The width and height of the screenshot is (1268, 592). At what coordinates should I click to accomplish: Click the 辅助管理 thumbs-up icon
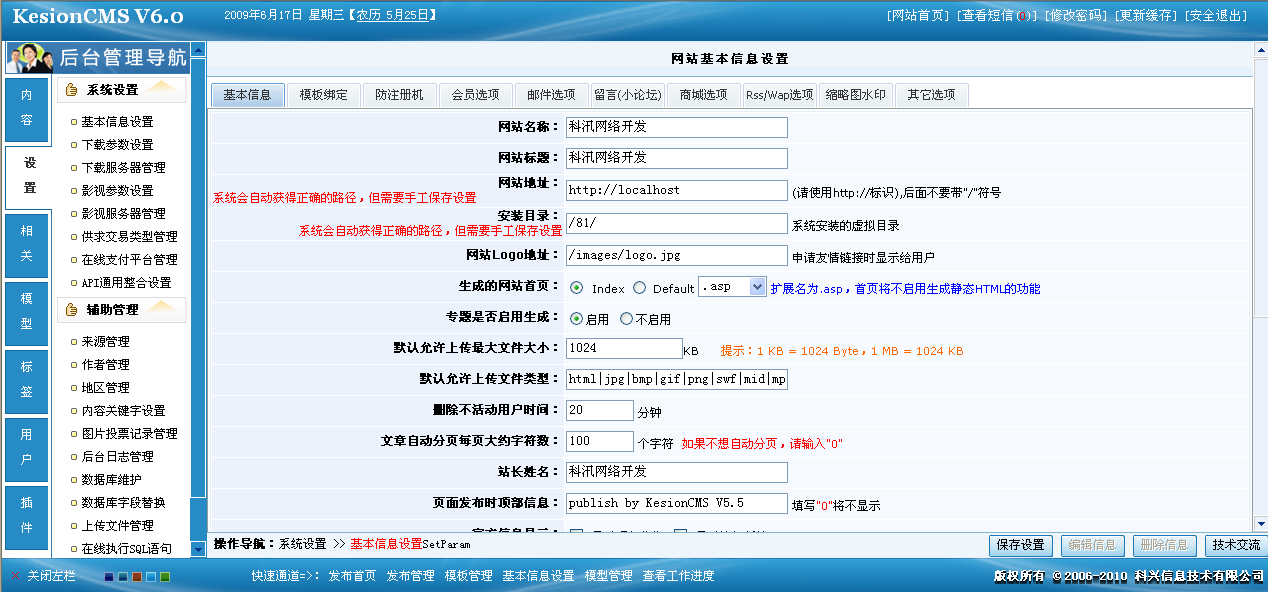coord(71,310)
